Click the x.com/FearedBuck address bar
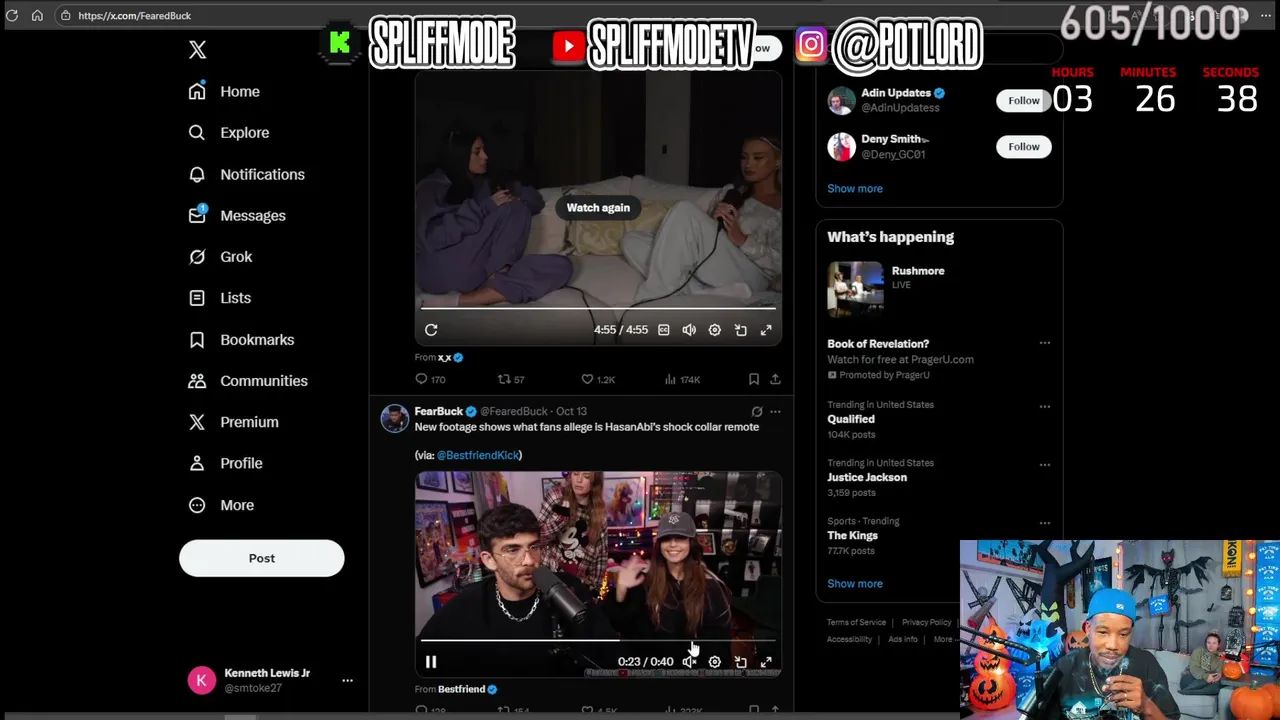The height and width of the screenshot is (720, 1280). 134,15
